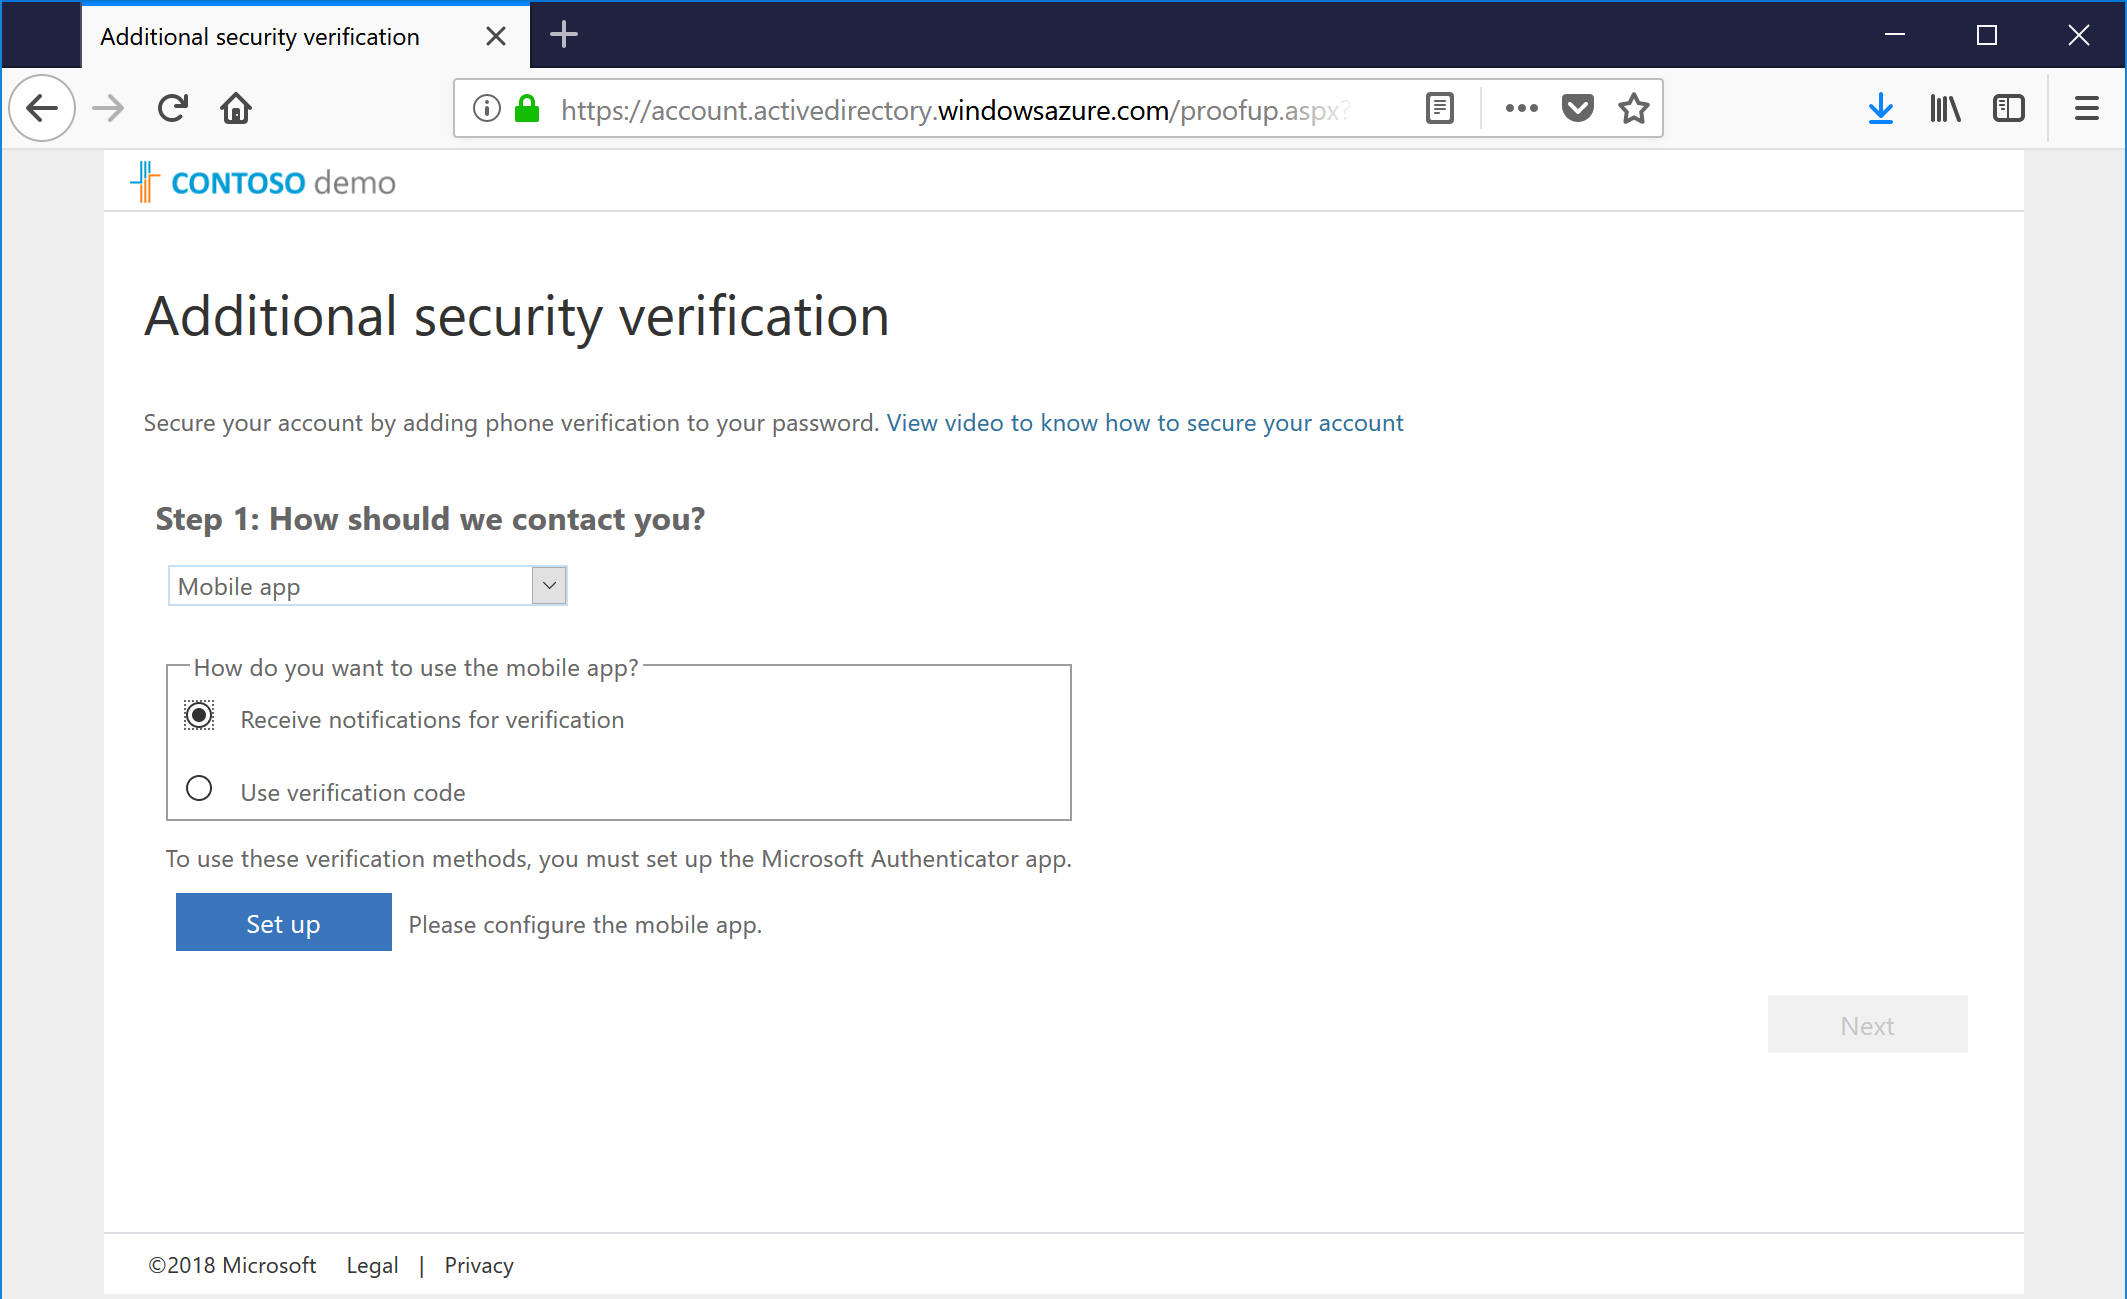Open the View video link about securing accounts
The height and width of the screenshot is (1299, 2127).
pyautogui.click(x=1144, y=422)
